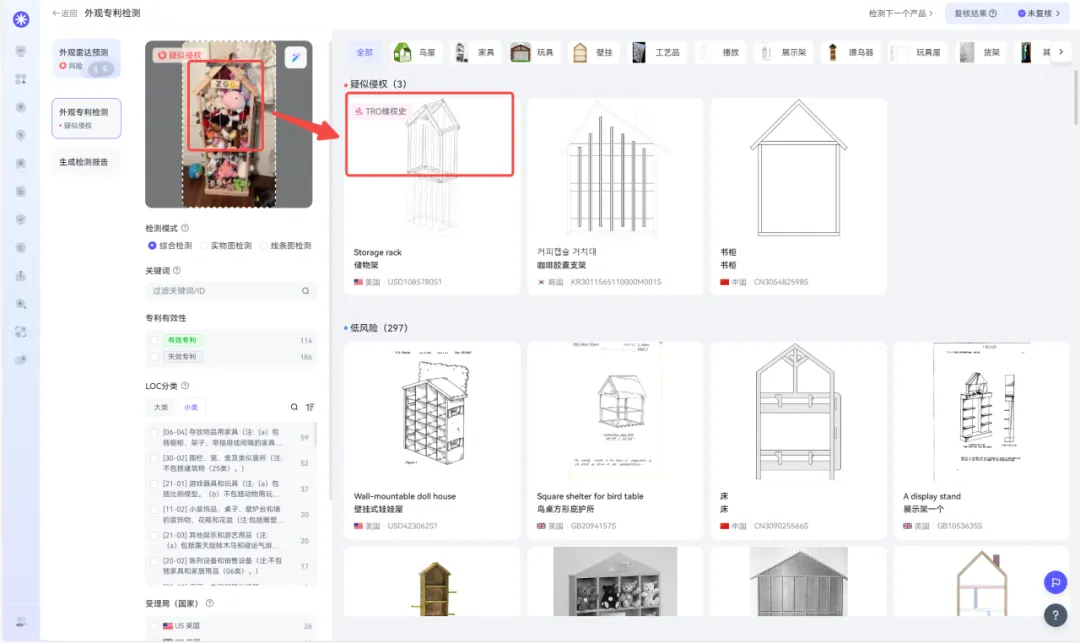
Task: Click the feedback flag floating button
Action: (1055, 582)
